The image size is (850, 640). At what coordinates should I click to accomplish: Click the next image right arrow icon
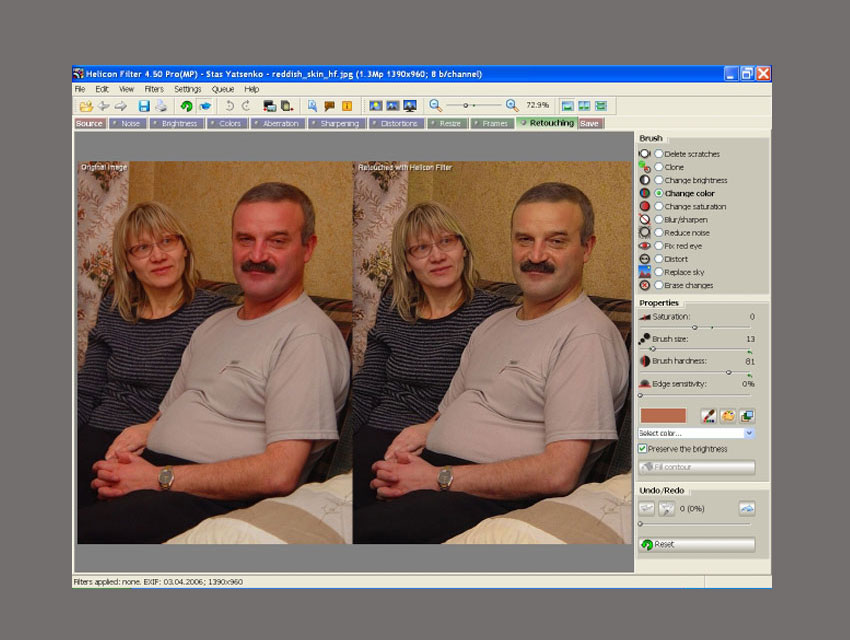(x=120, y=106)
